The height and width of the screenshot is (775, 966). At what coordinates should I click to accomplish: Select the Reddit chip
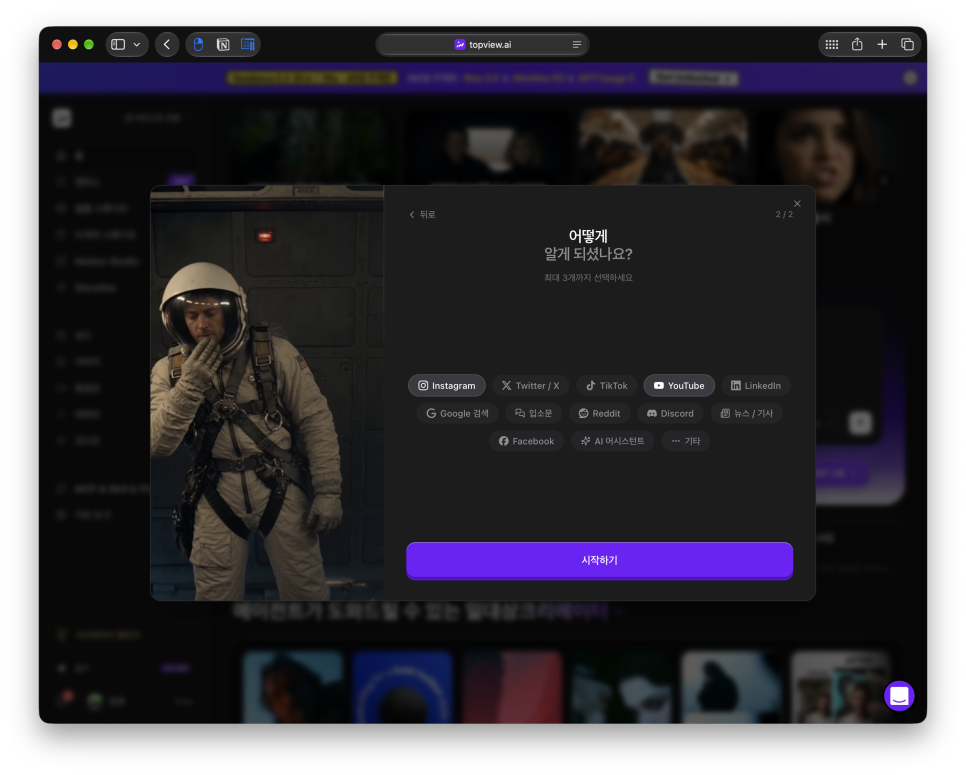click(599, 413)
